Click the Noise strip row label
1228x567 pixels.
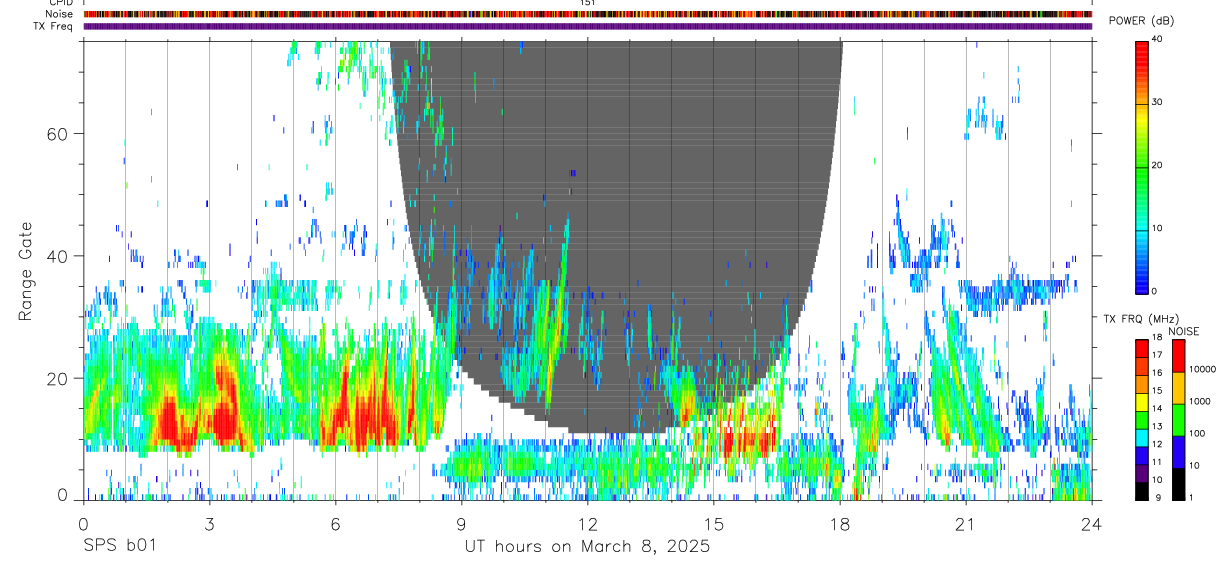click(59, 14)
